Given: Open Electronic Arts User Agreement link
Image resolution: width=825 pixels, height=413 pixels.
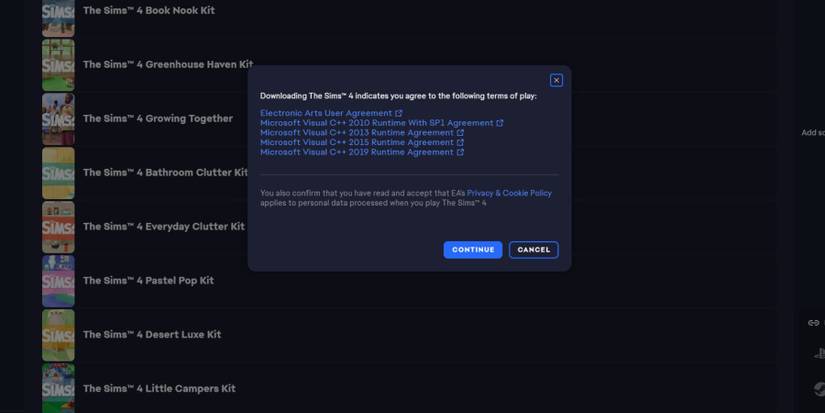Looking at the screenshot, I should click(326, 113).
